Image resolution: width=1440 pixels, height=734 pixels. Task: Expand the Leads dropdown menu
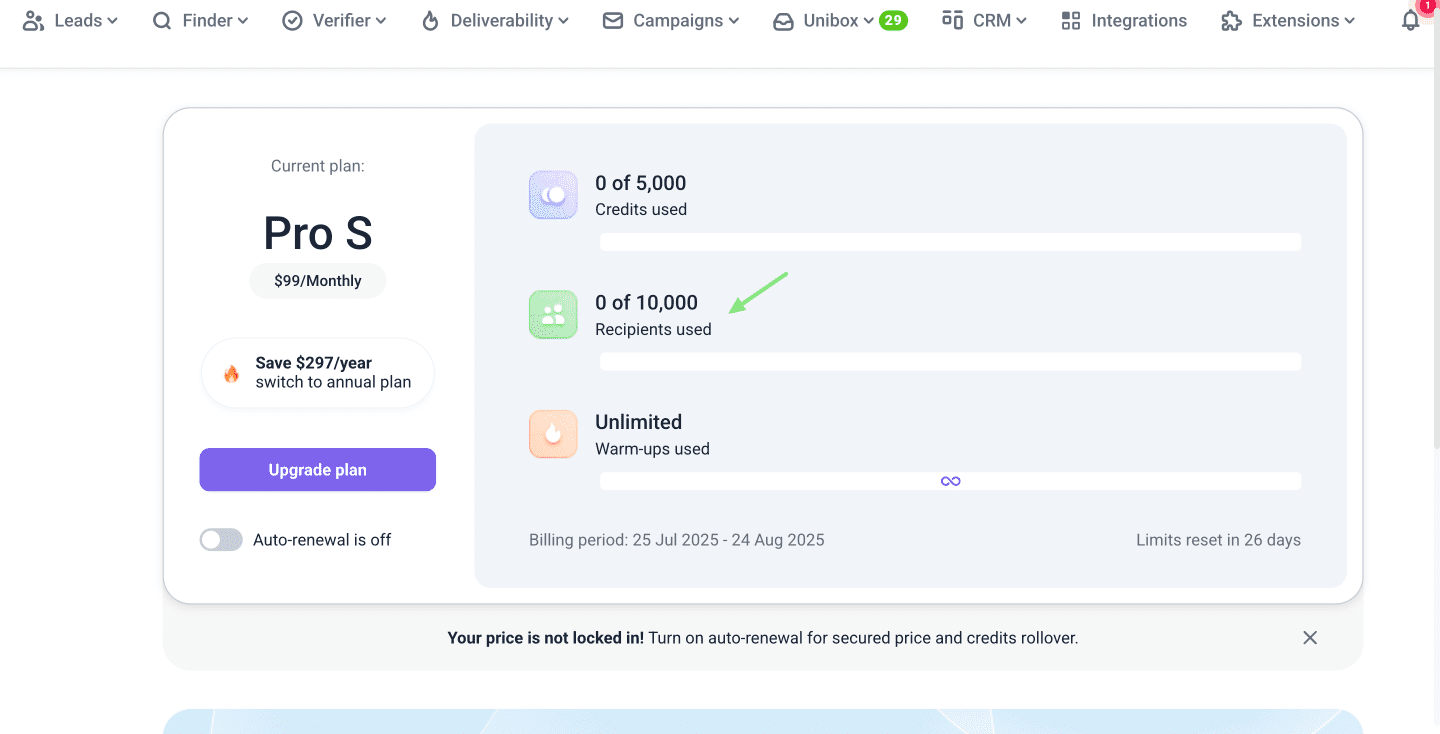point(70,21)
